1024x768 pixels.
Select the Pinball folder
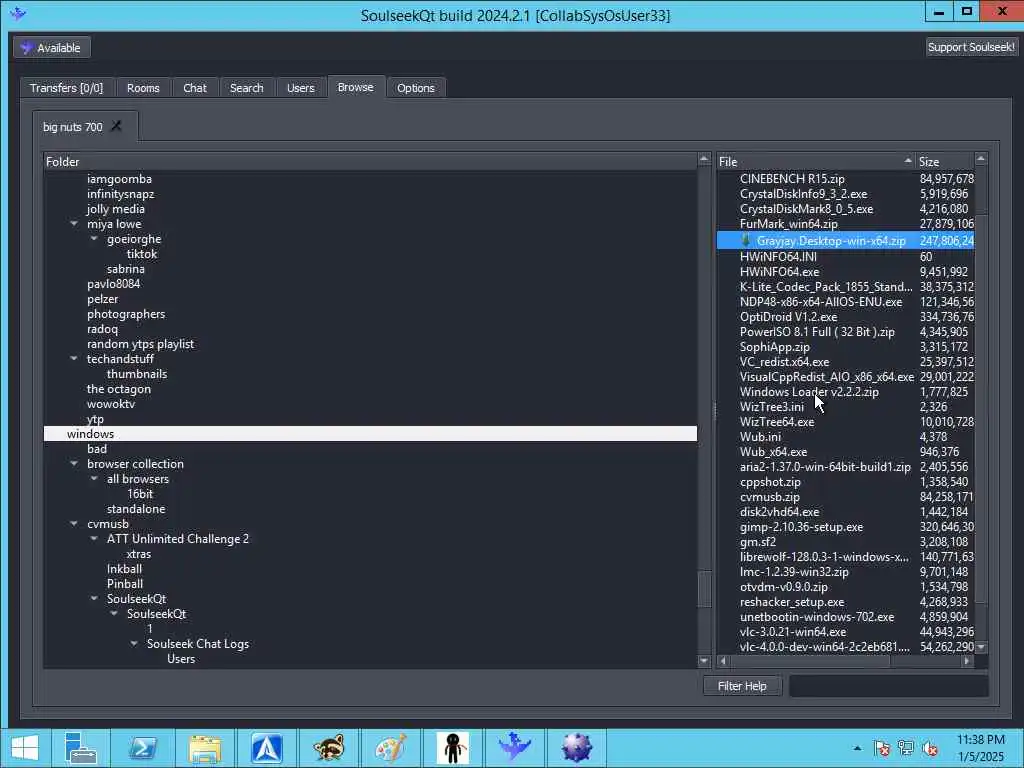tap(125, 584)
